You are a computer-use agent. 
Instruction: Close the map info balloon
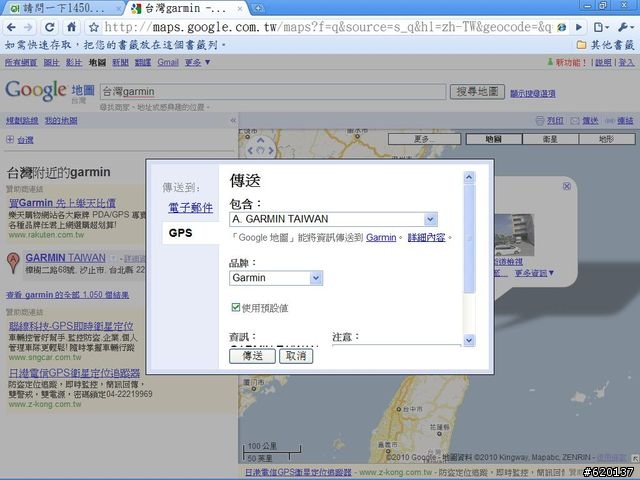(567, 186)
